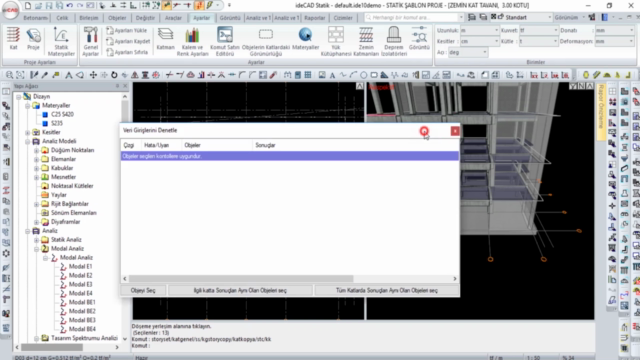Open Görüntü settings icon in ribbon
This screenshot has width=640, height=360.
click(419, 39)
